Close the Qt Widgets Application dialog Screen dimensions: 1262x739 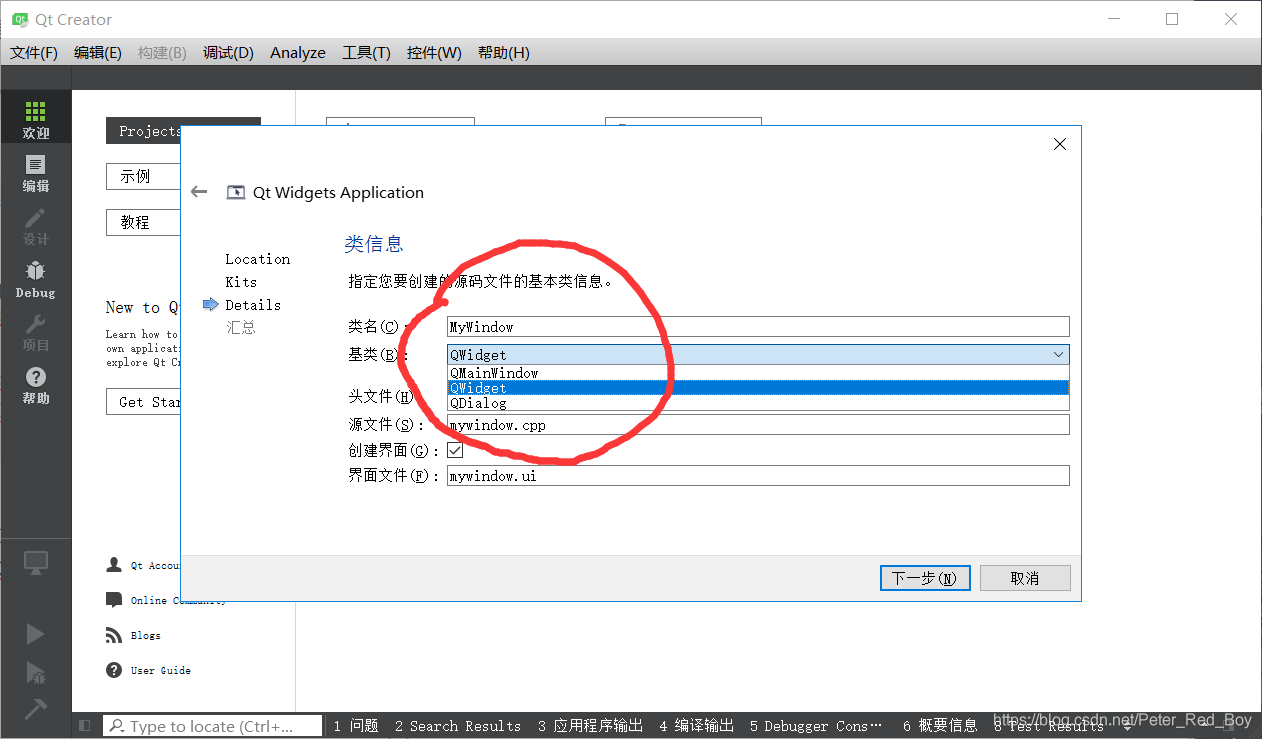(x=1060, y=144)
